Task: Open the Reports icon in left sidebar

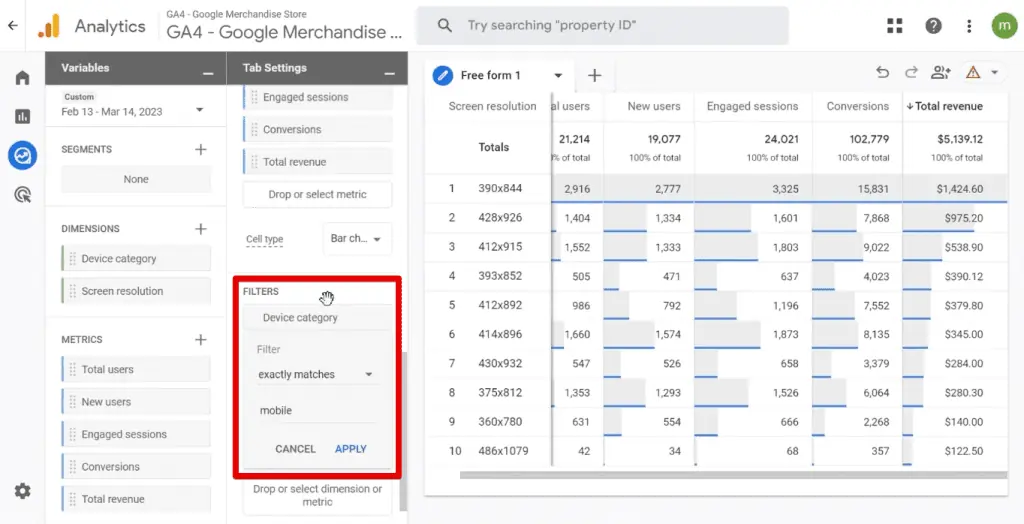Action: pos(22,116)
